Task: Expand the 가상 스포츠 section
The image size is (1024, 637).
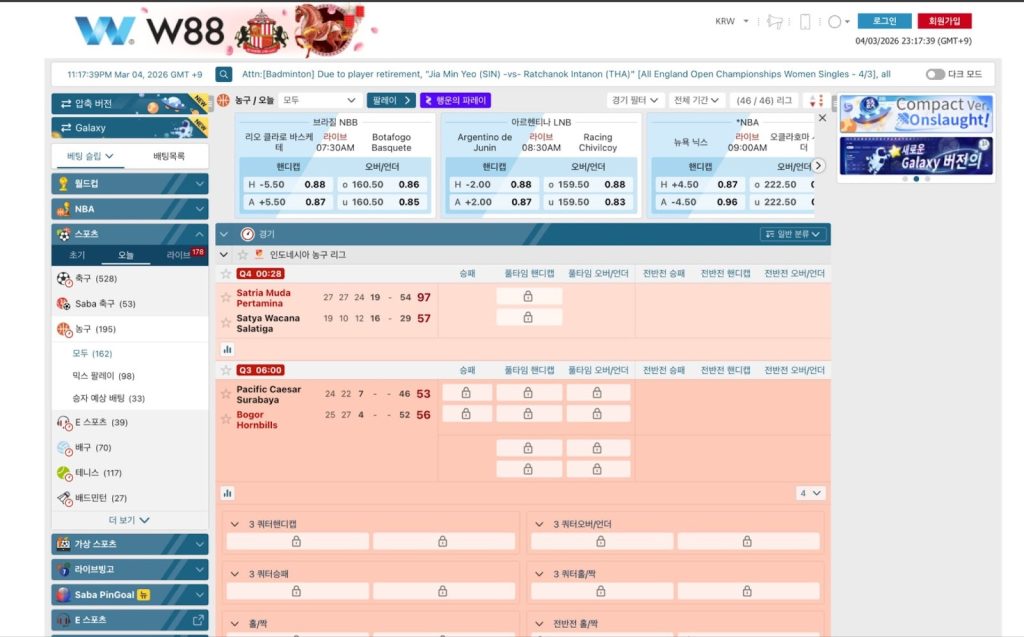Action: pyautogui.click(x=130, y=544)
